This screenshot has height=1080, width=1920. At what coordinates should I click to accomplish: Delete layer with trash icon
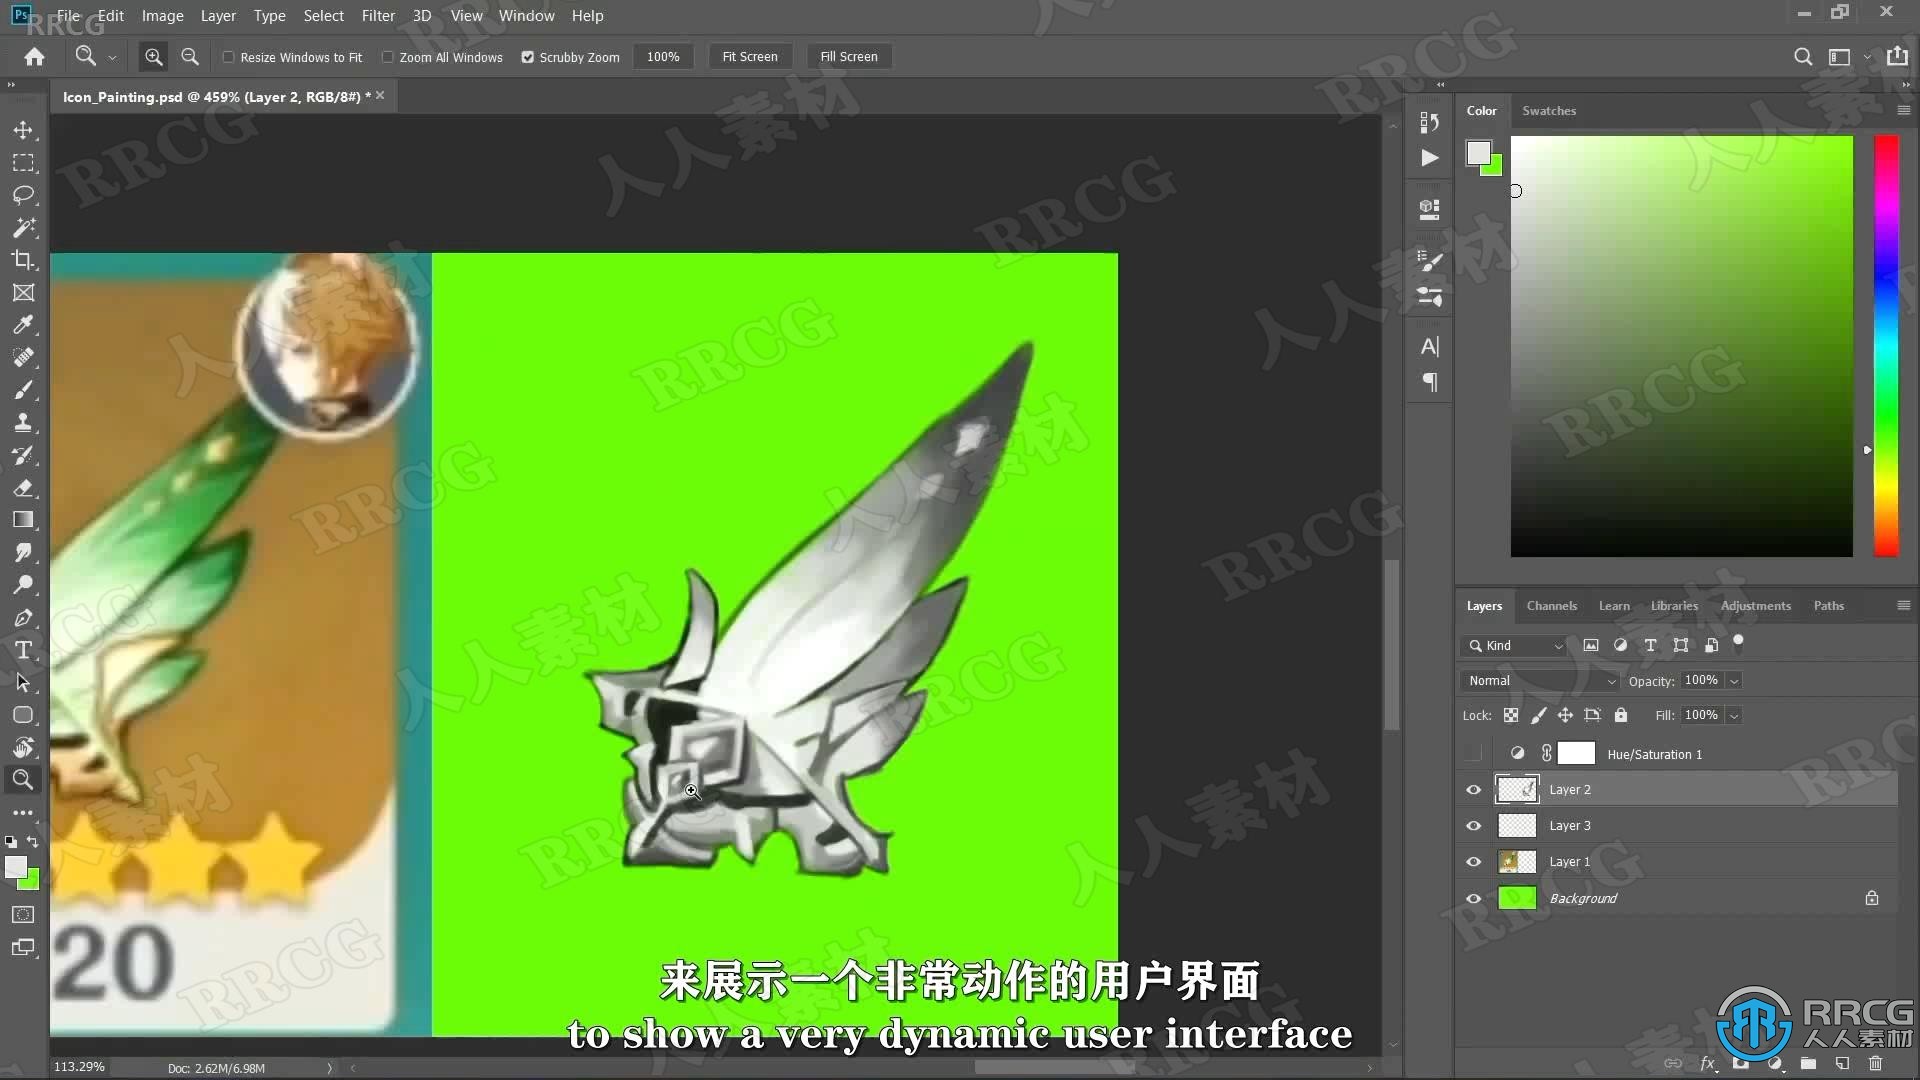pyautogui.click(x=1876, y=1063)
